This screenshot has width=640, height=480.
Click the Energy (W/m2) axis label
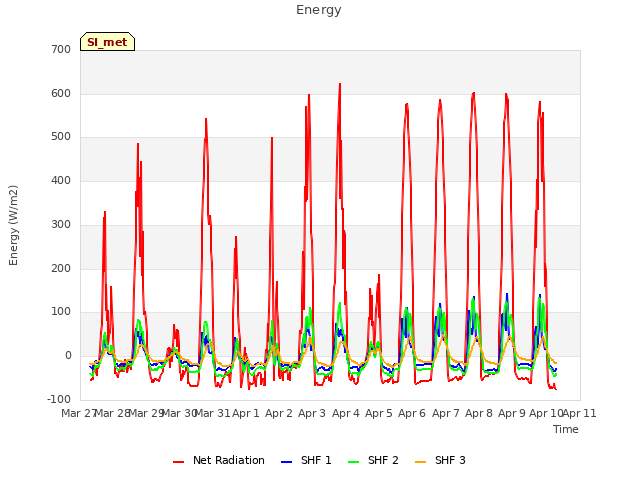13,225
